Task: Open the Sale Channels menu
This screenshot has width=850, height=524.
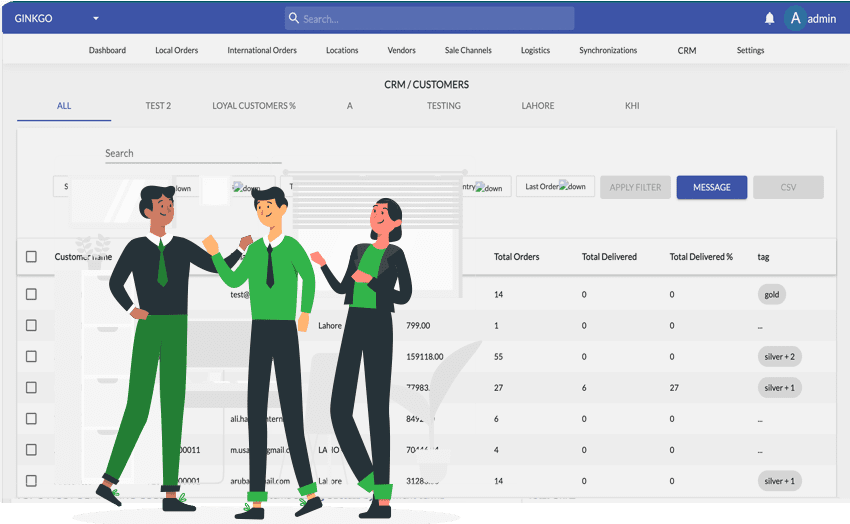Action: point(468,50)
